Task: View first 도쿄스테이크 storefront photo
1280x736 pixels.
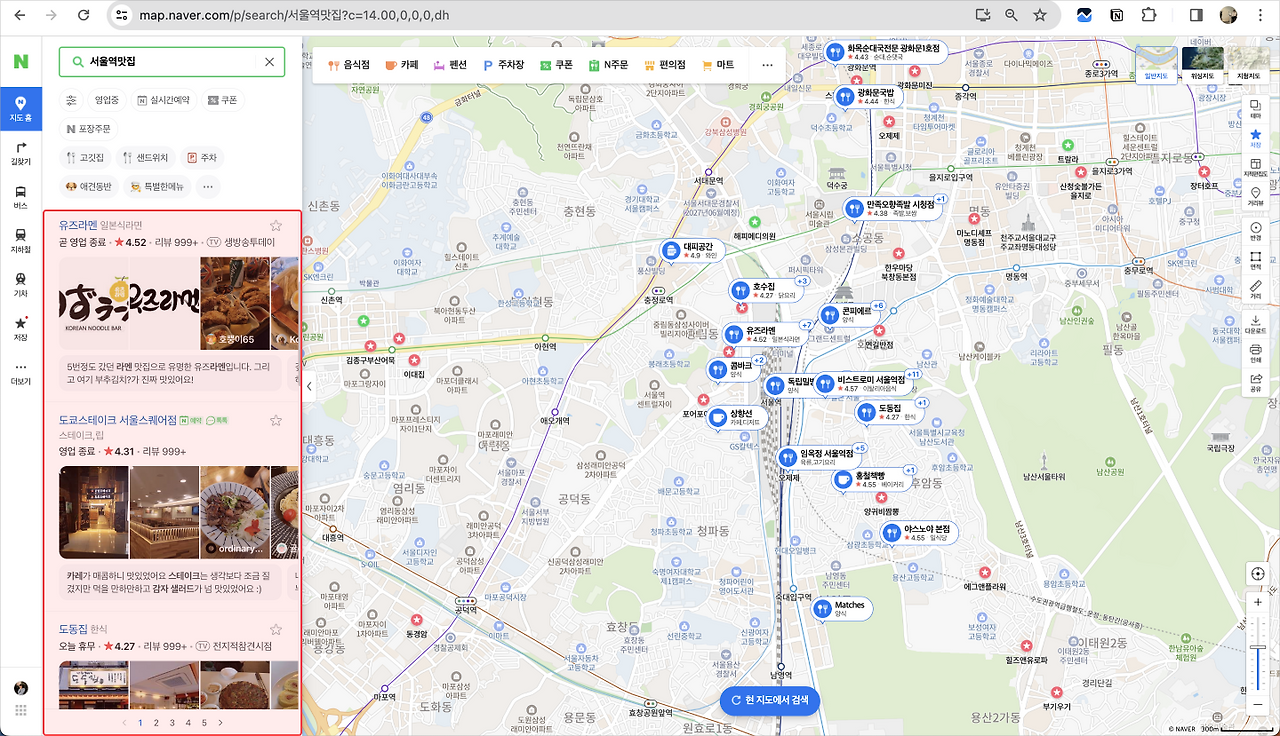Action: (93, 512)
